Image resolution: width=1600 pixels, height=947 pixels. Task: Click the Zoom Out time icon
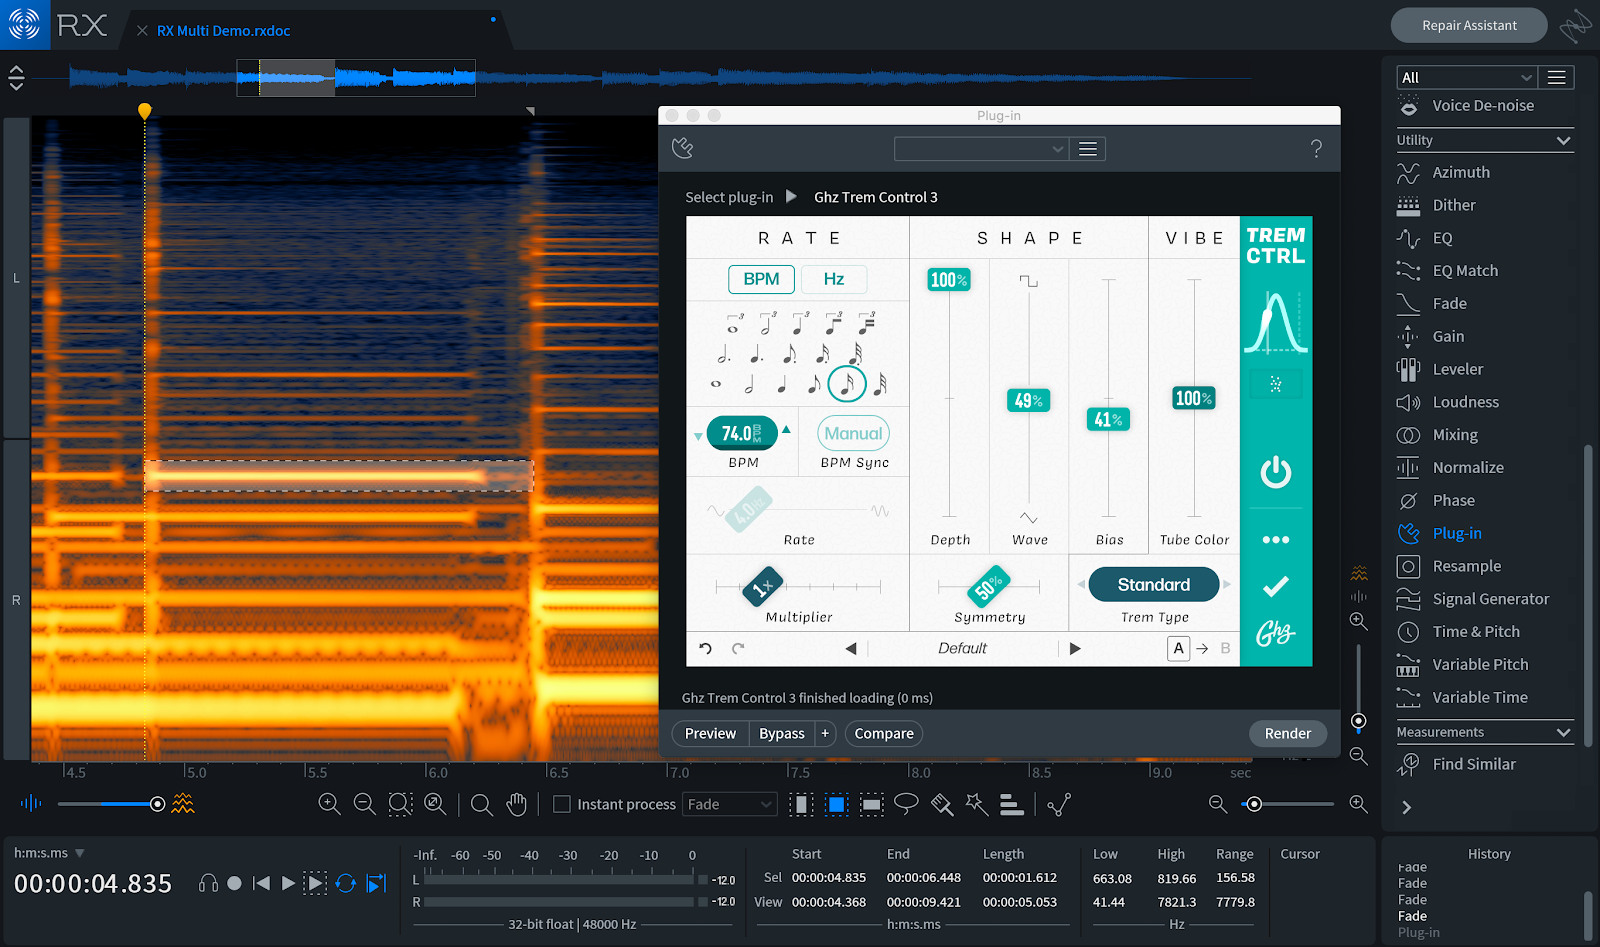(365, 804)
